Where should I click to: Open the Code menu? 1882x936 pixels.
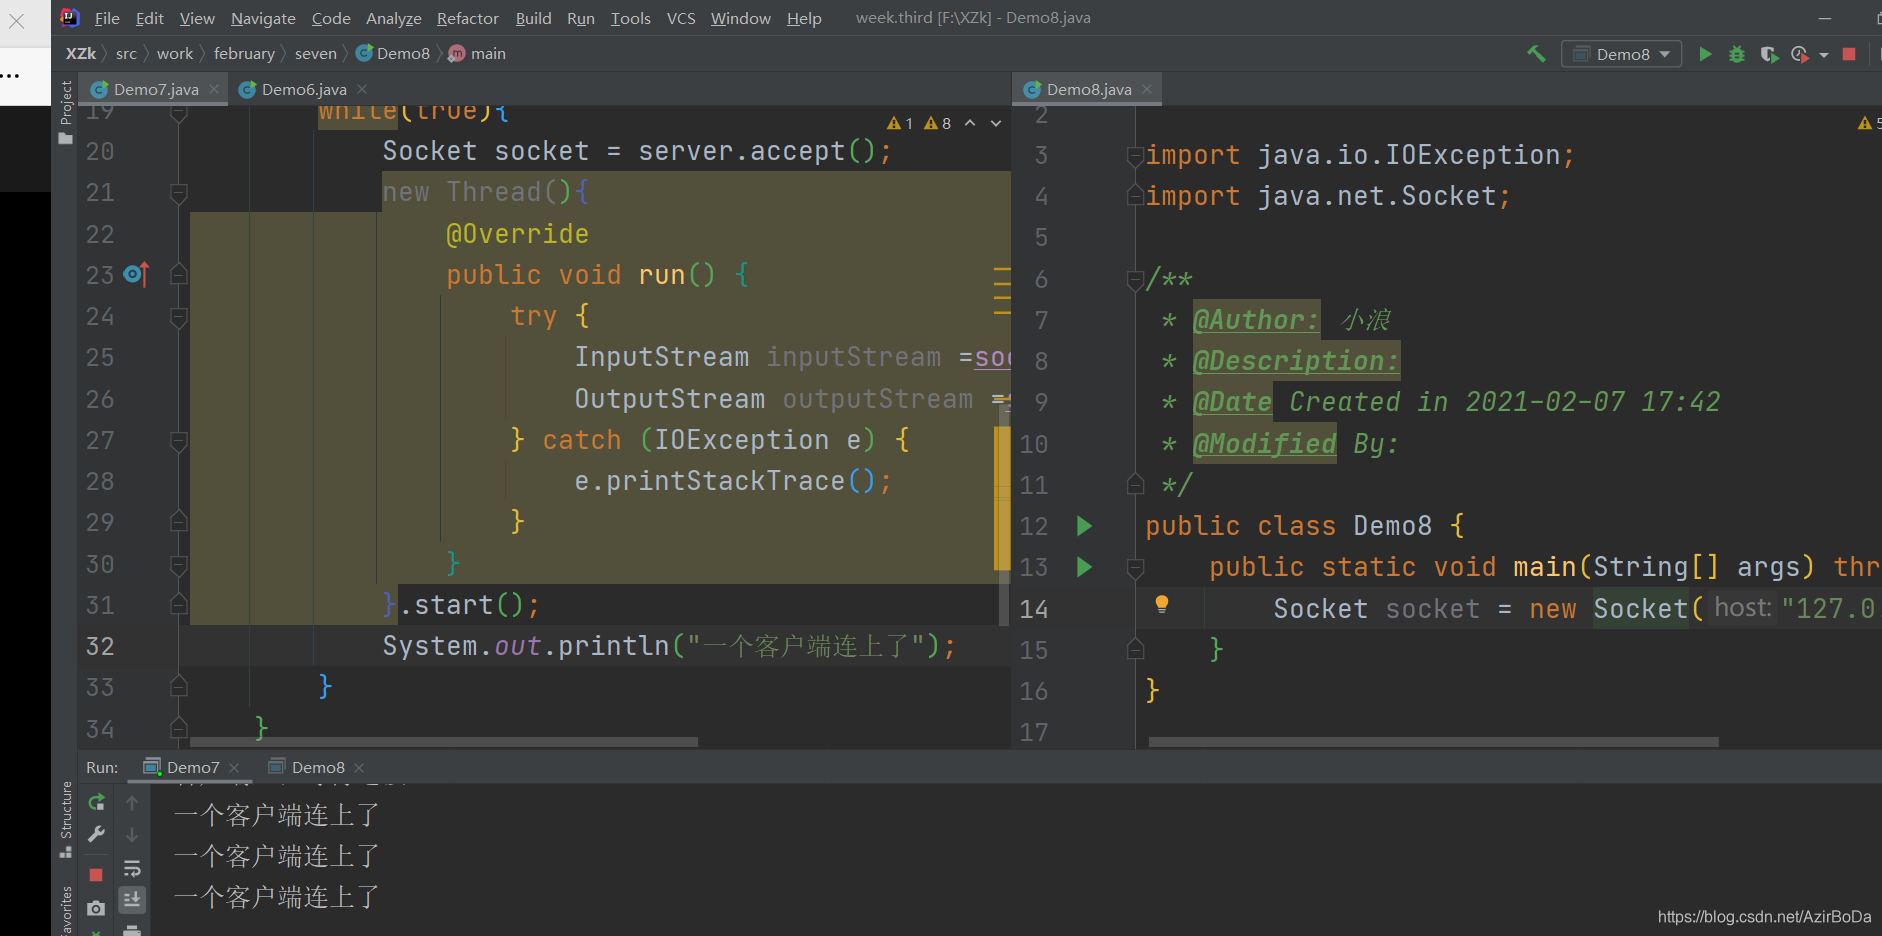[x=331, y=18]
